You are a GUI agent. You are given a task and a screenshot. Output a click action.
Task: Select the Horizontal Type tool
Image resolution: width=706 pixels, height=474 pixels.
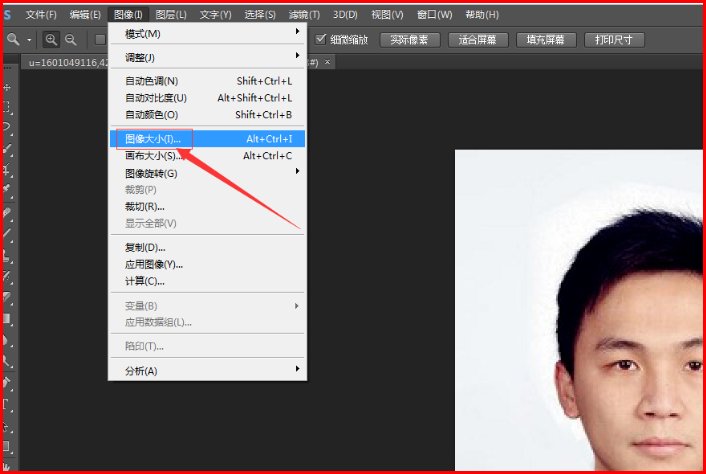pyautogui.click(x=8, y=404)
